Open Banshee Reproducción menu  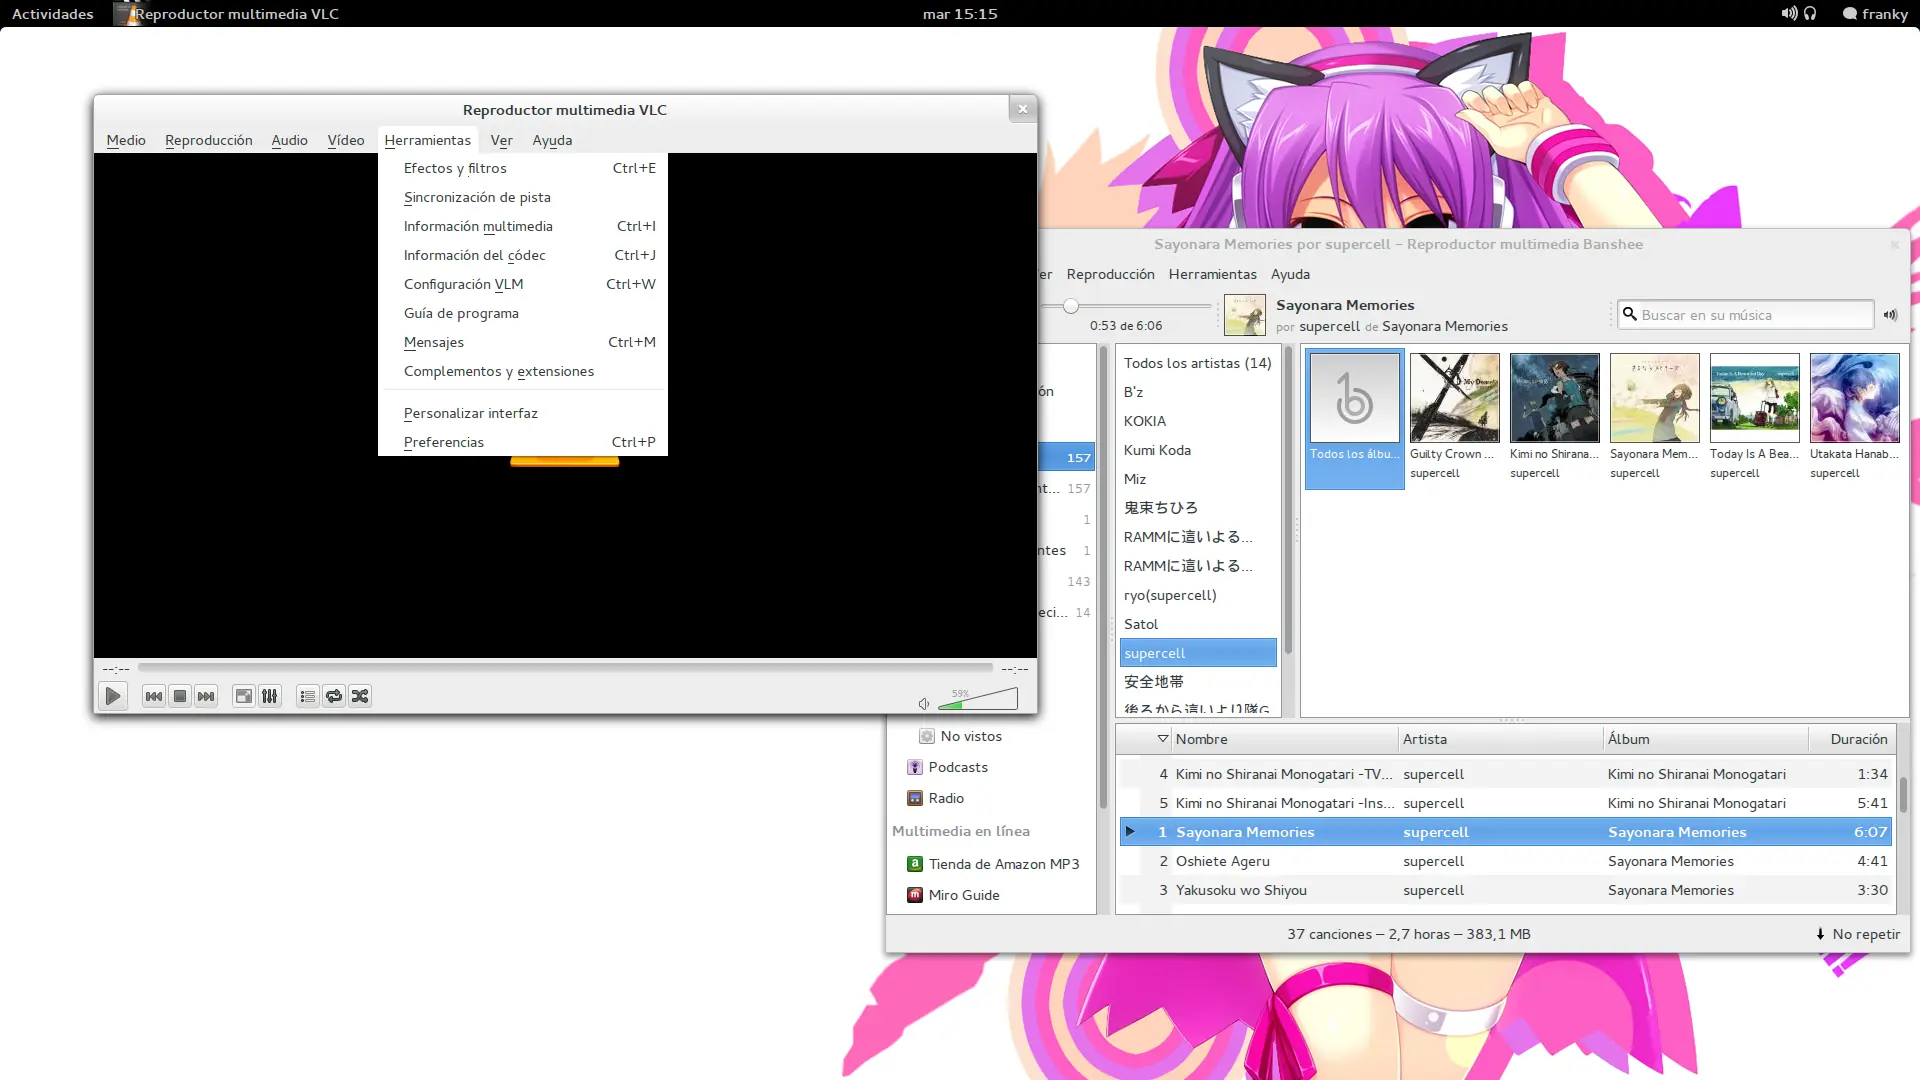tap(1110, 274)
